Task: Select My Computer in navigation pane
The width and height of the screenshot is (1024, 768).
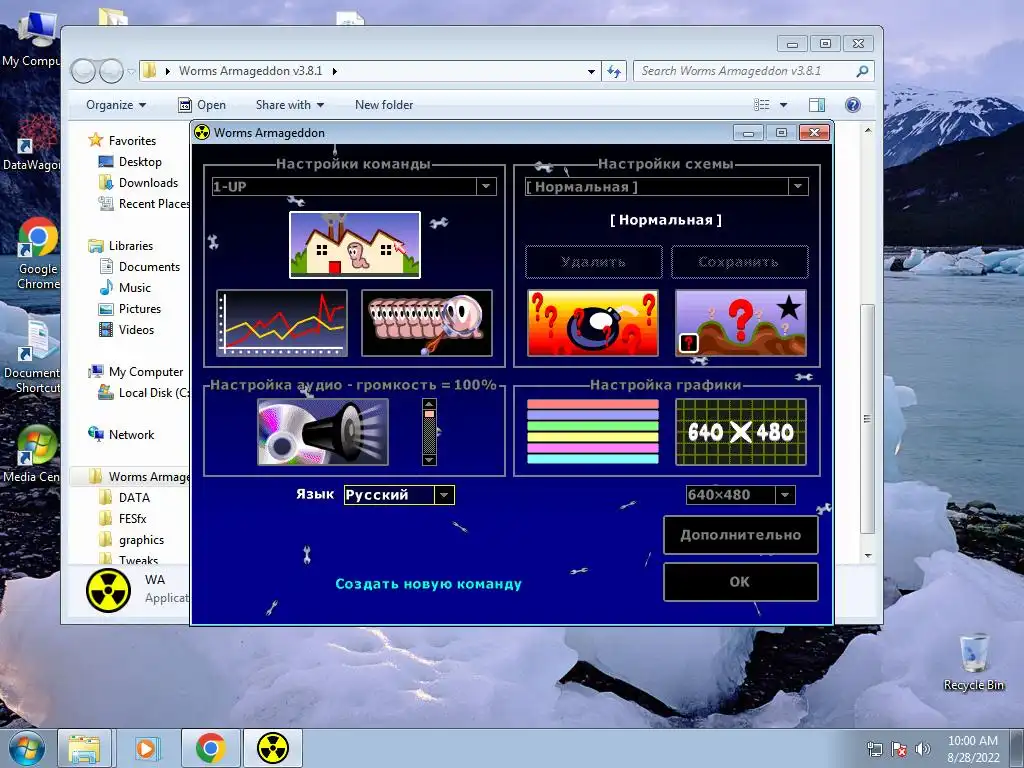Action: 146,372
